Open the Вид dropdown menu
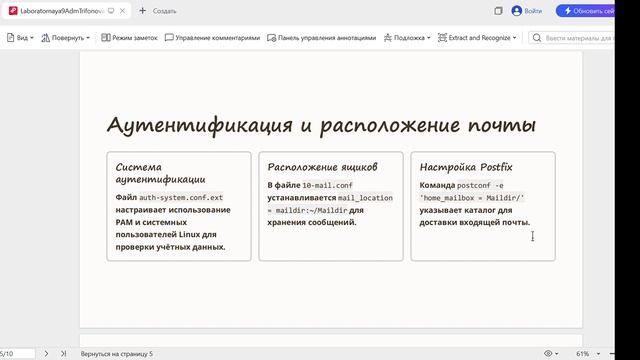The height and width of the screenshot is (360, 640). [x=20, y=38]
